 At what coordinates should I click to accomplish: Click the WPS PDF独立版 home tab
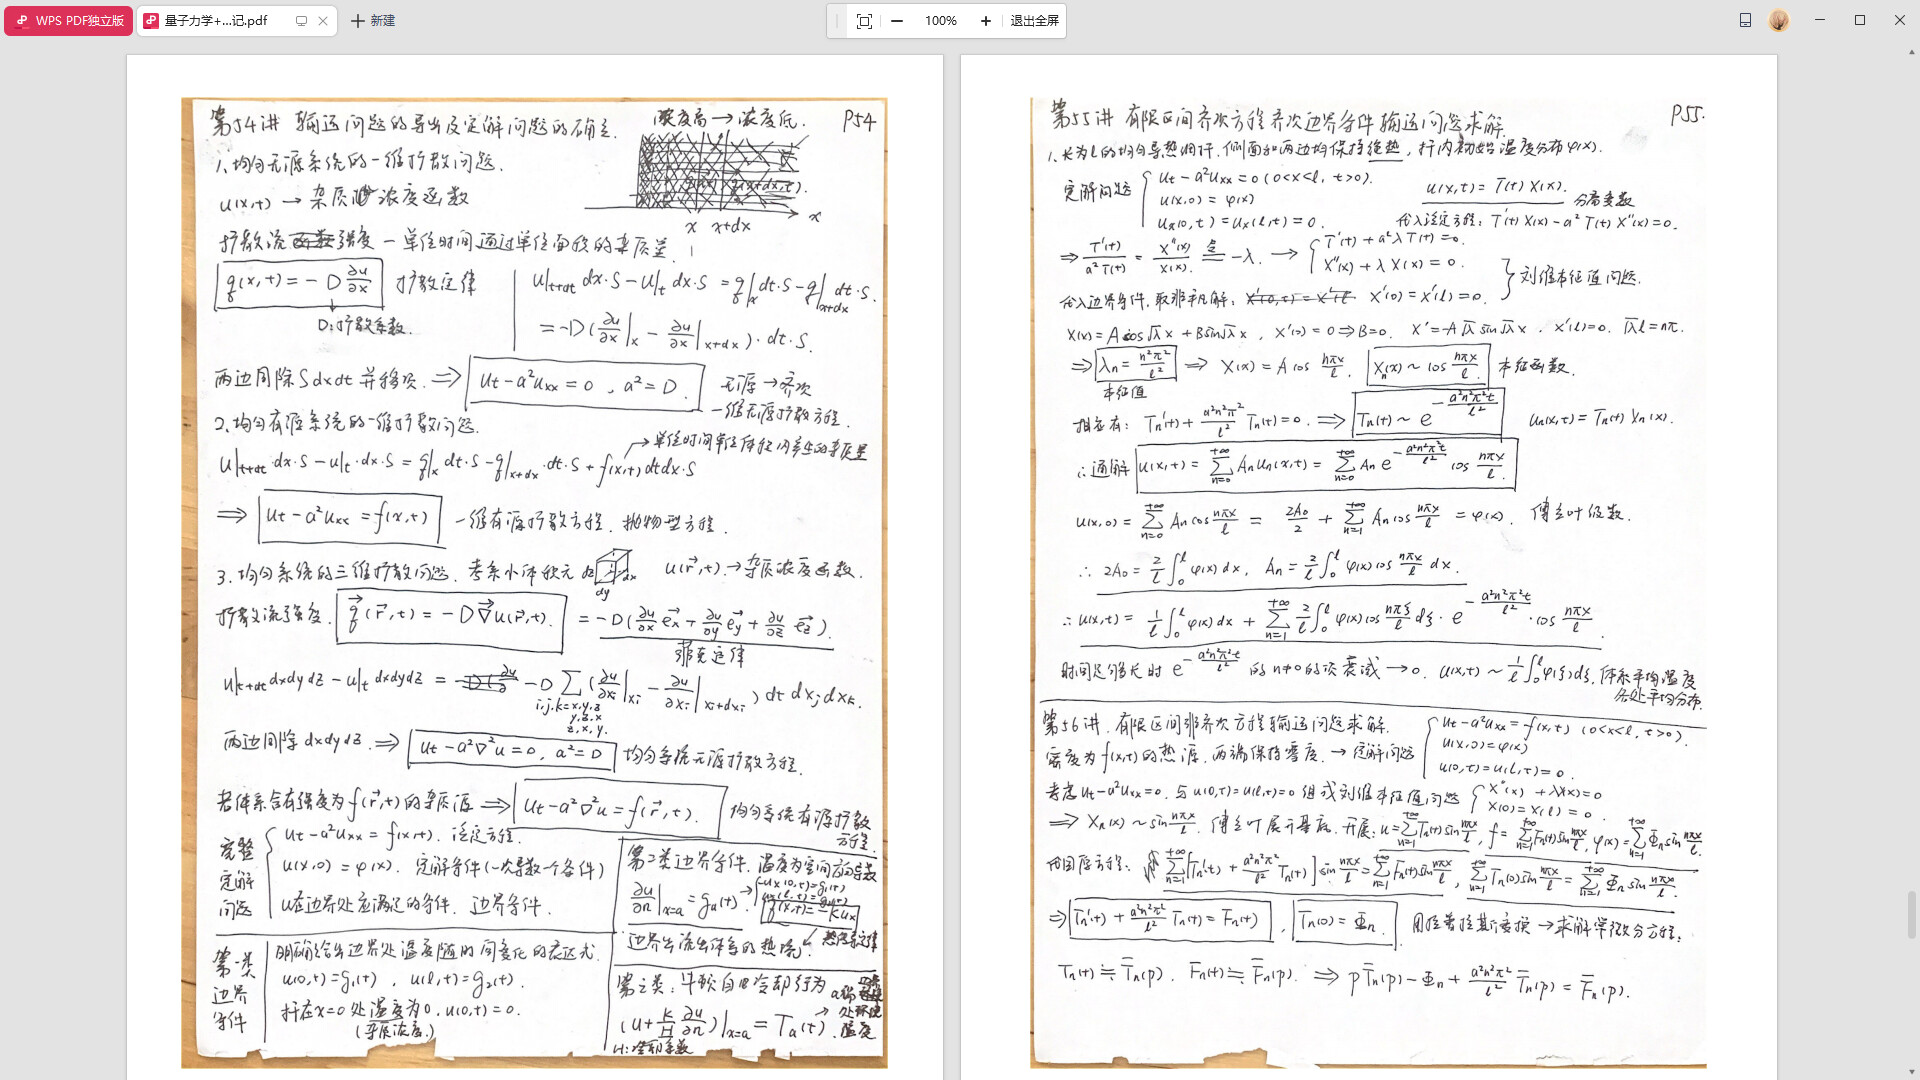[x=68, y=20]
